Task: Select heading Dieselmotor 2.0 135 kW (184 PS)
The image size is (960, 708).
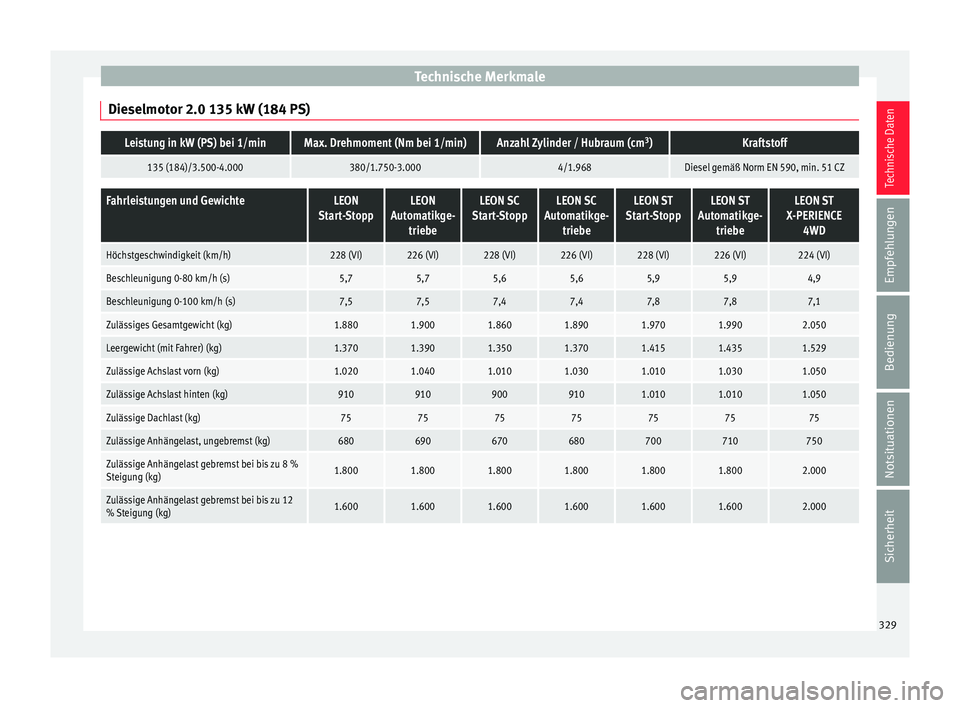Action: [x=209, y=109]
